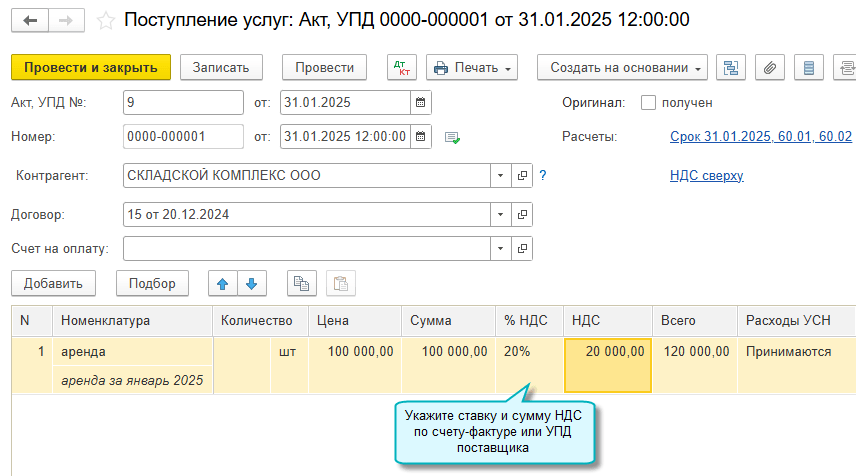Paste rows with the clipboard icon
856x476 pixels.
[x=341, y=284]
